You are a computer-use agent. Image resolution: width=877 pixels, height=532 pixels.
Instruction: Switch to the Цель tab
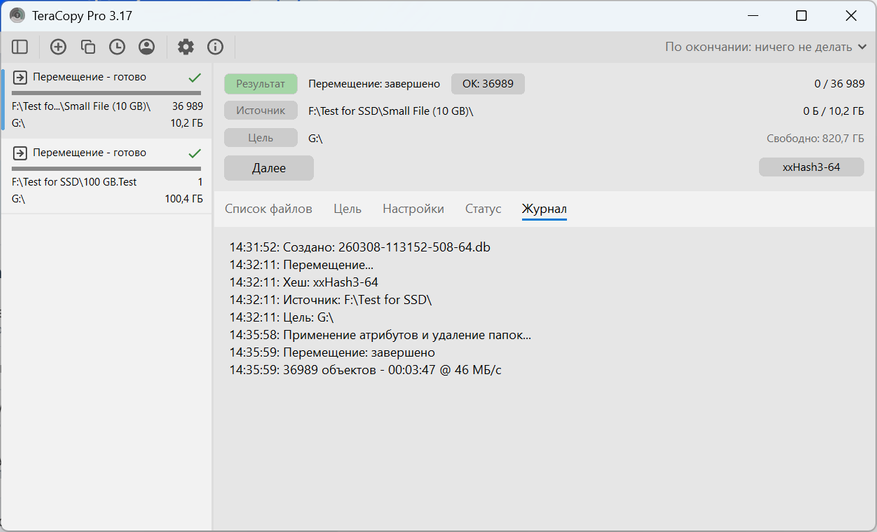[347, 209]
